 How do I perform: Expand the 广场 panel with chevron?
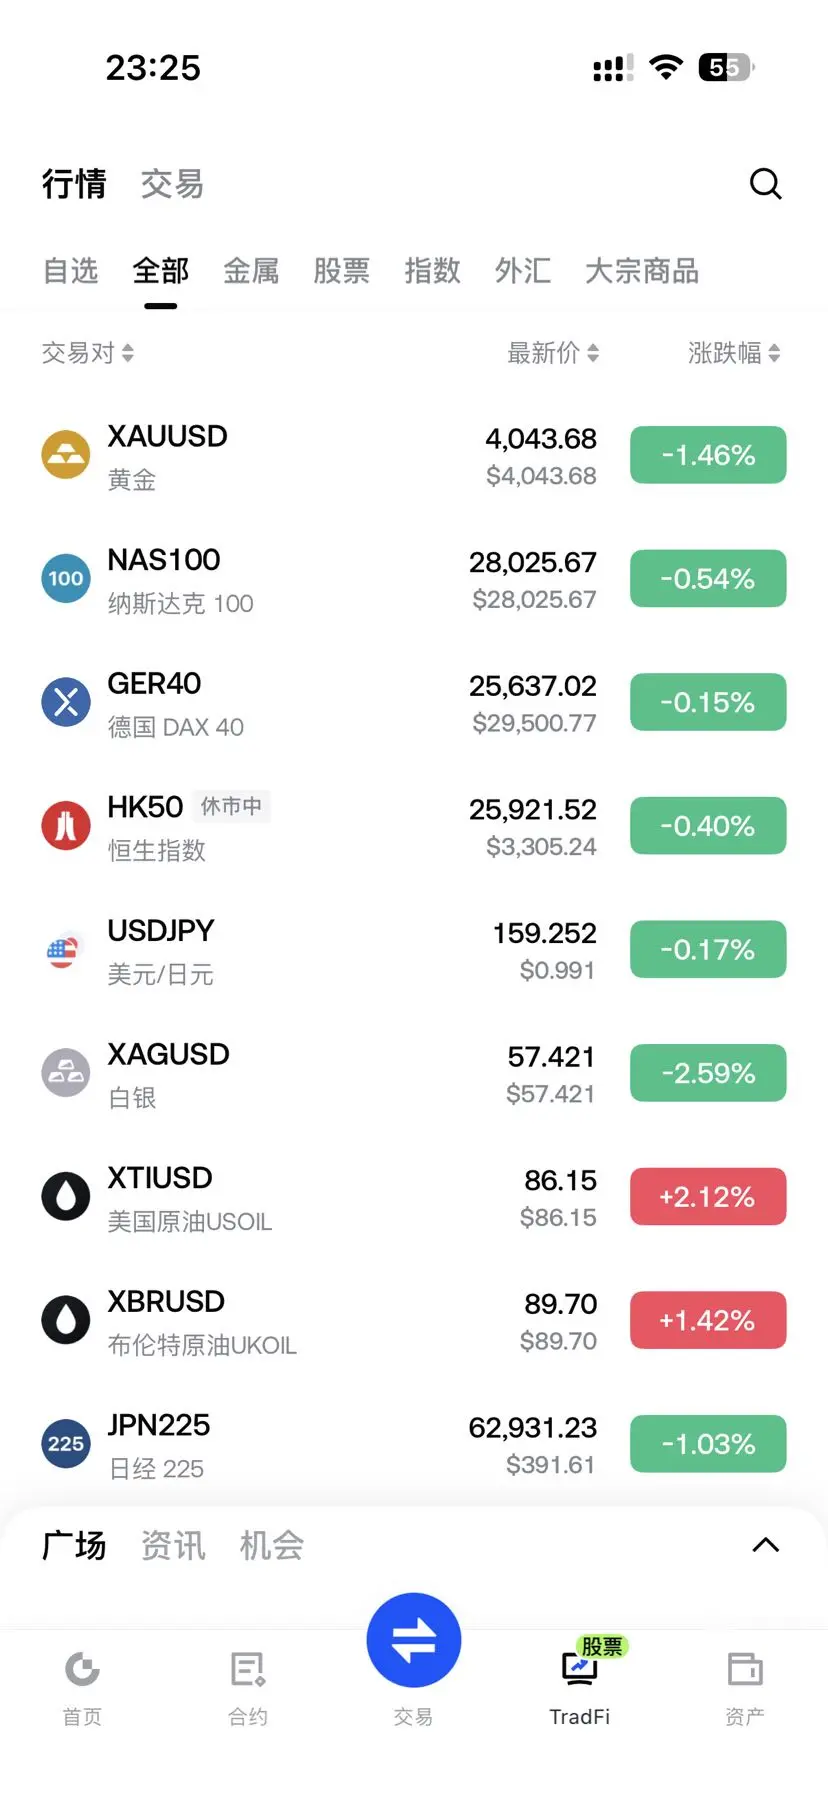click(765, 1545)
